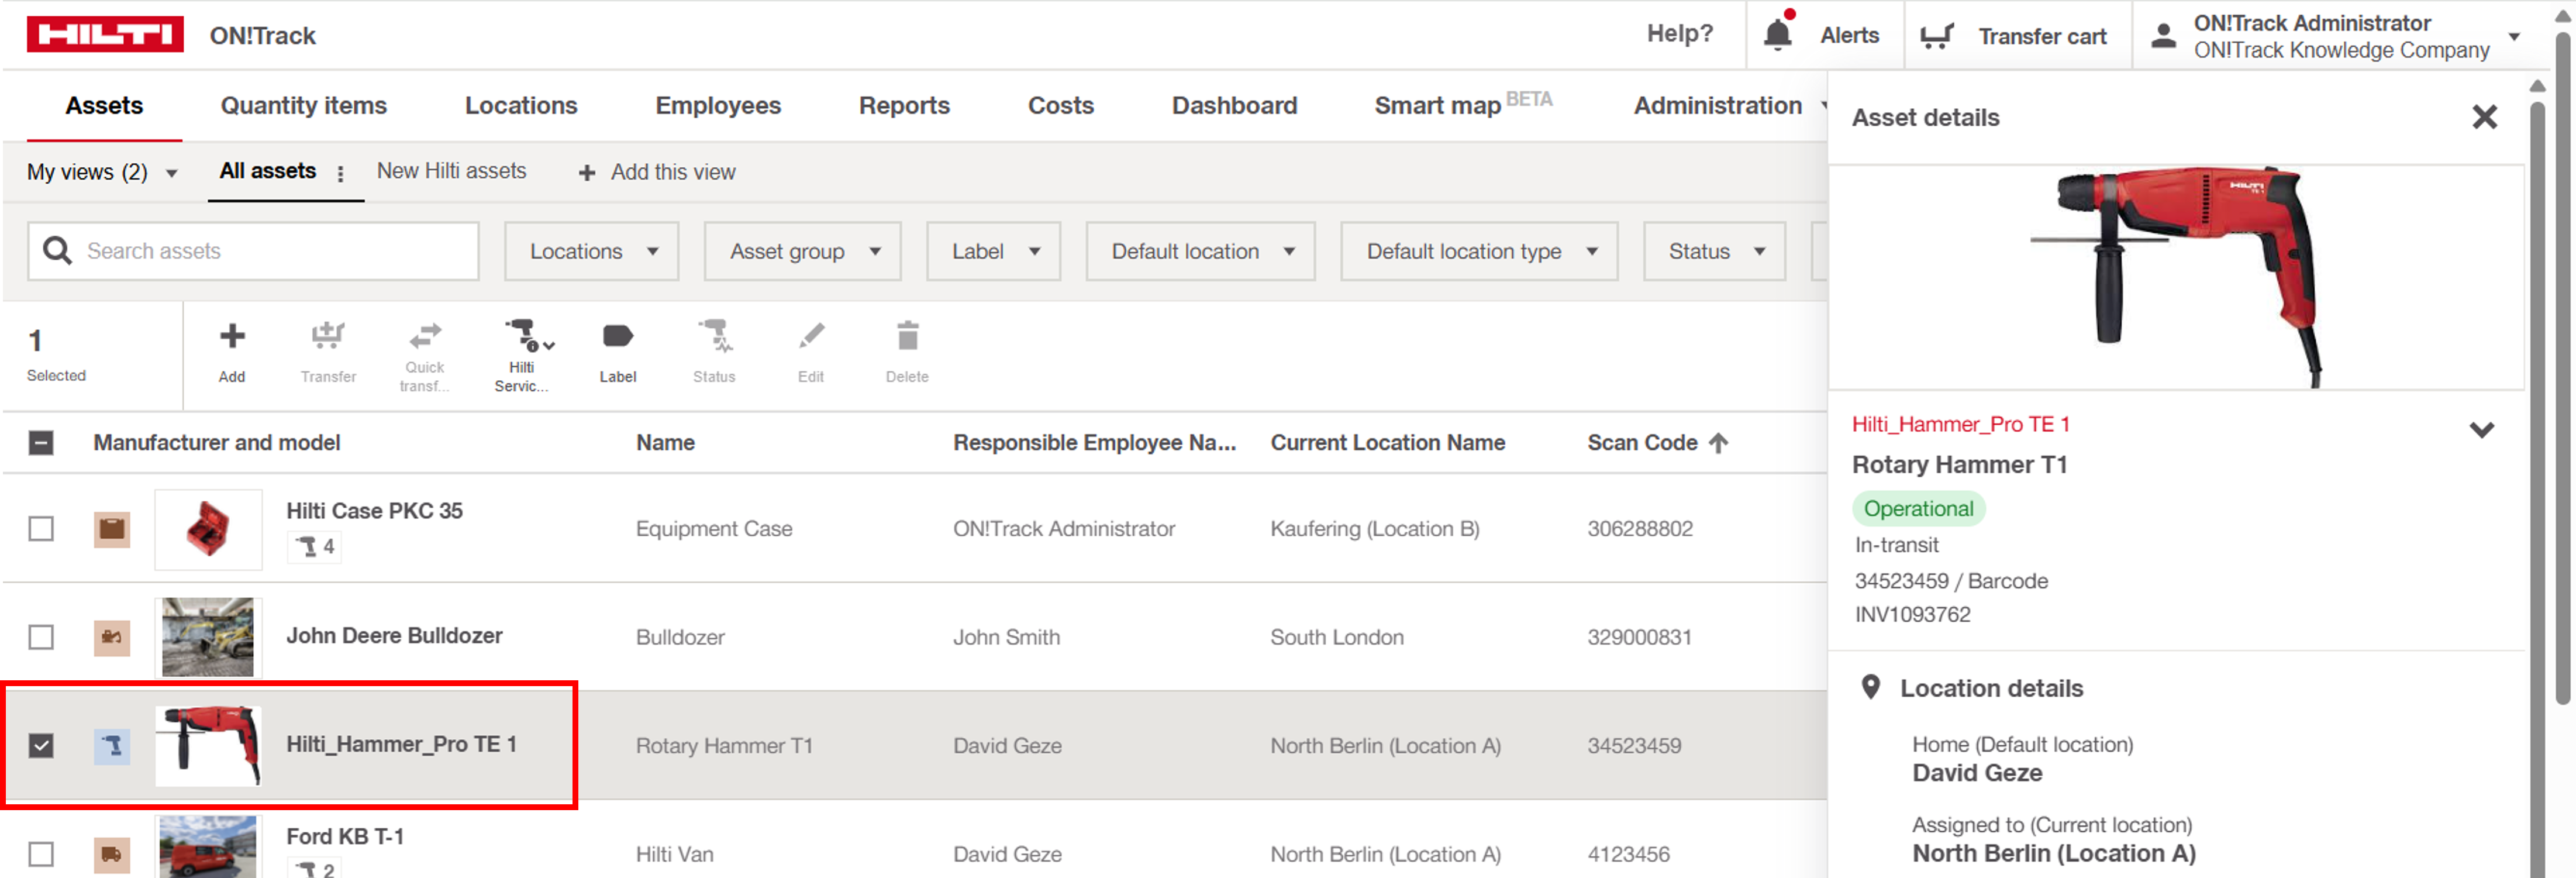The image size is (2576, 878).
Task: Click the Label tag icon
Action: (x=618, y=336)
